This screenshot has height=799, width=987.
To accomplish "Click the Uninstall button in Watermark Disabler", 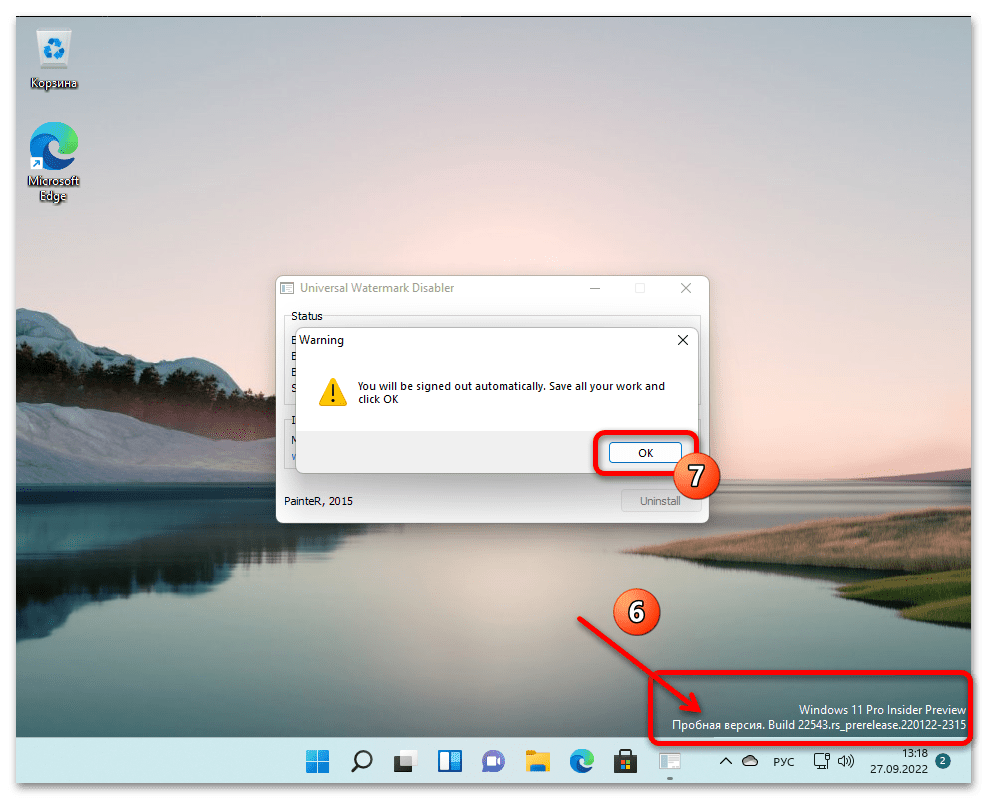I will pyautogui.click(x=660, y=501).
